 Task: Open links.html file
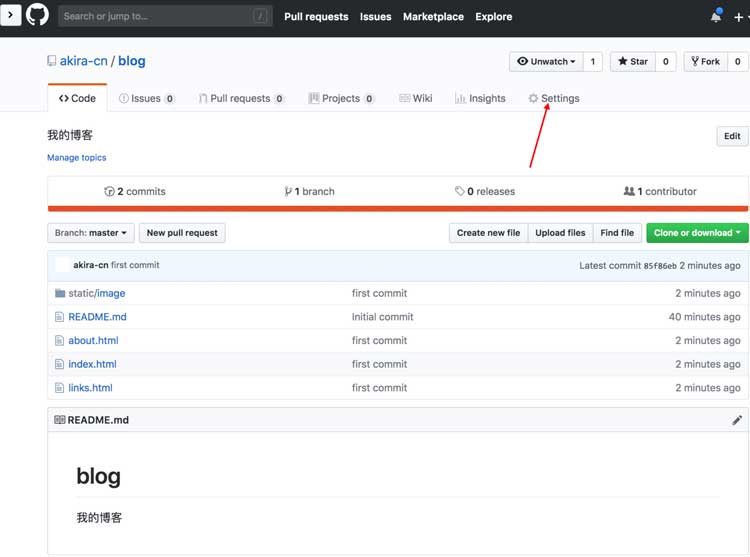(x=90, y=388)
